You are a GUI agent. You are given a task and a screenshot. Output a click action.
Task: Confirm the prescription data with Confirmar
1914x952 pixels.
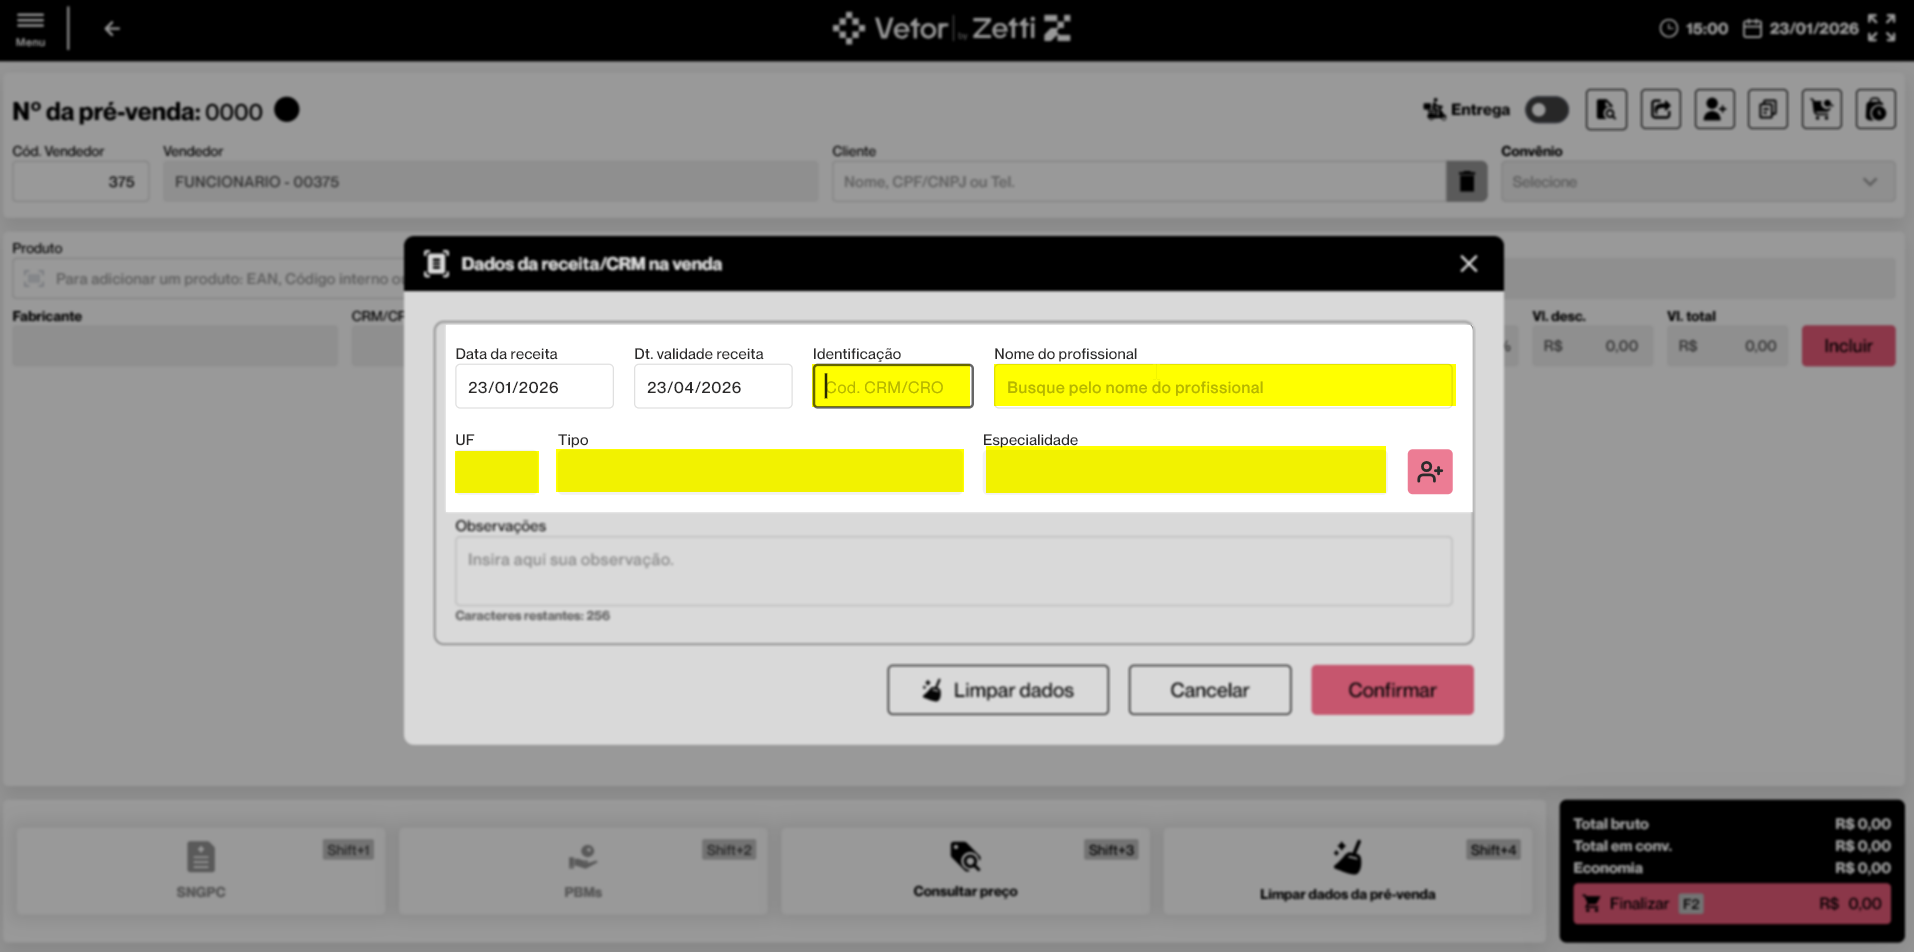tap(1392, 690)
